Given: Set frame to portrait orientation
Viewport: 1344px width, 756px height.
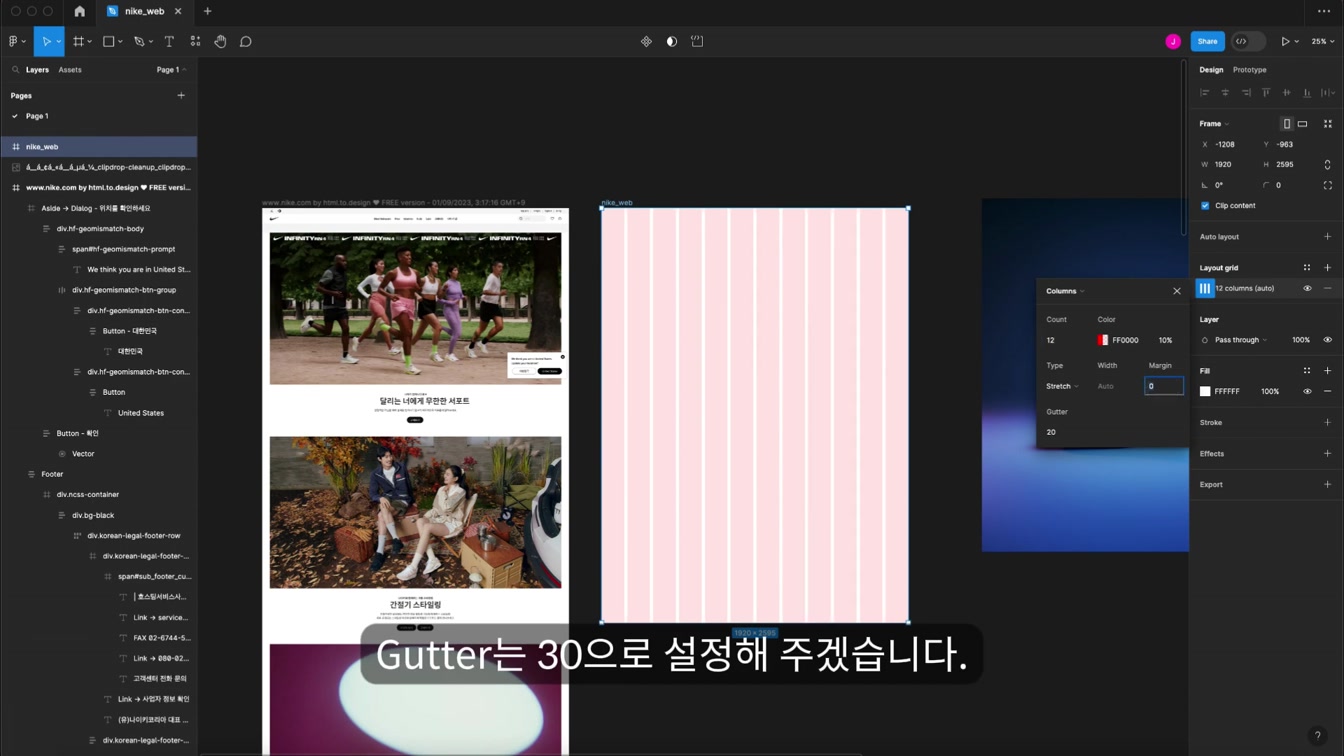Looking at the screenshot, I should [x=1287, y=124].
